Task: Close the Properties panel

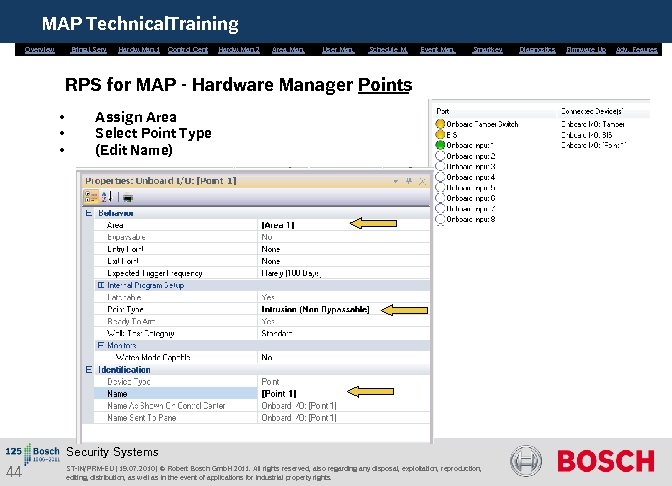Action: point(423,181)
